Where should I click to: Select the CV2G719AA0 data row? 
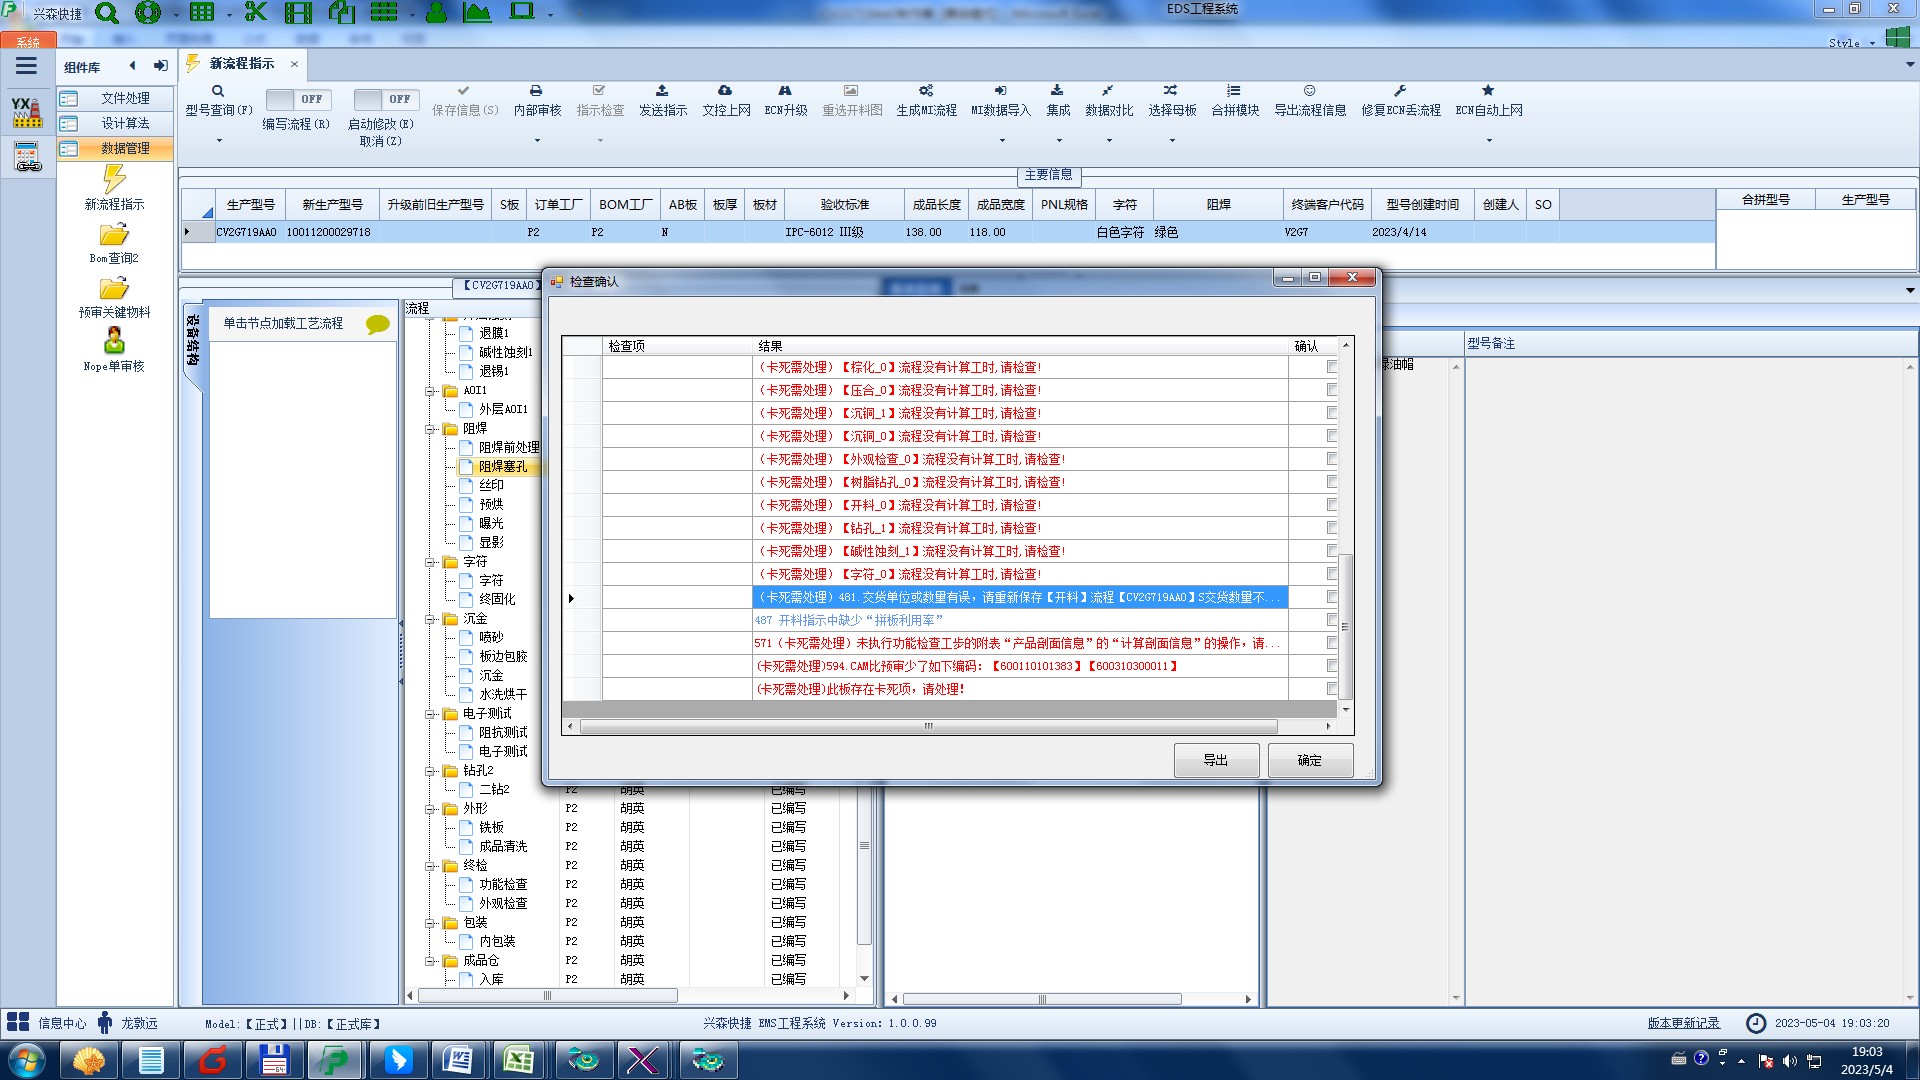tap(947, 232)
